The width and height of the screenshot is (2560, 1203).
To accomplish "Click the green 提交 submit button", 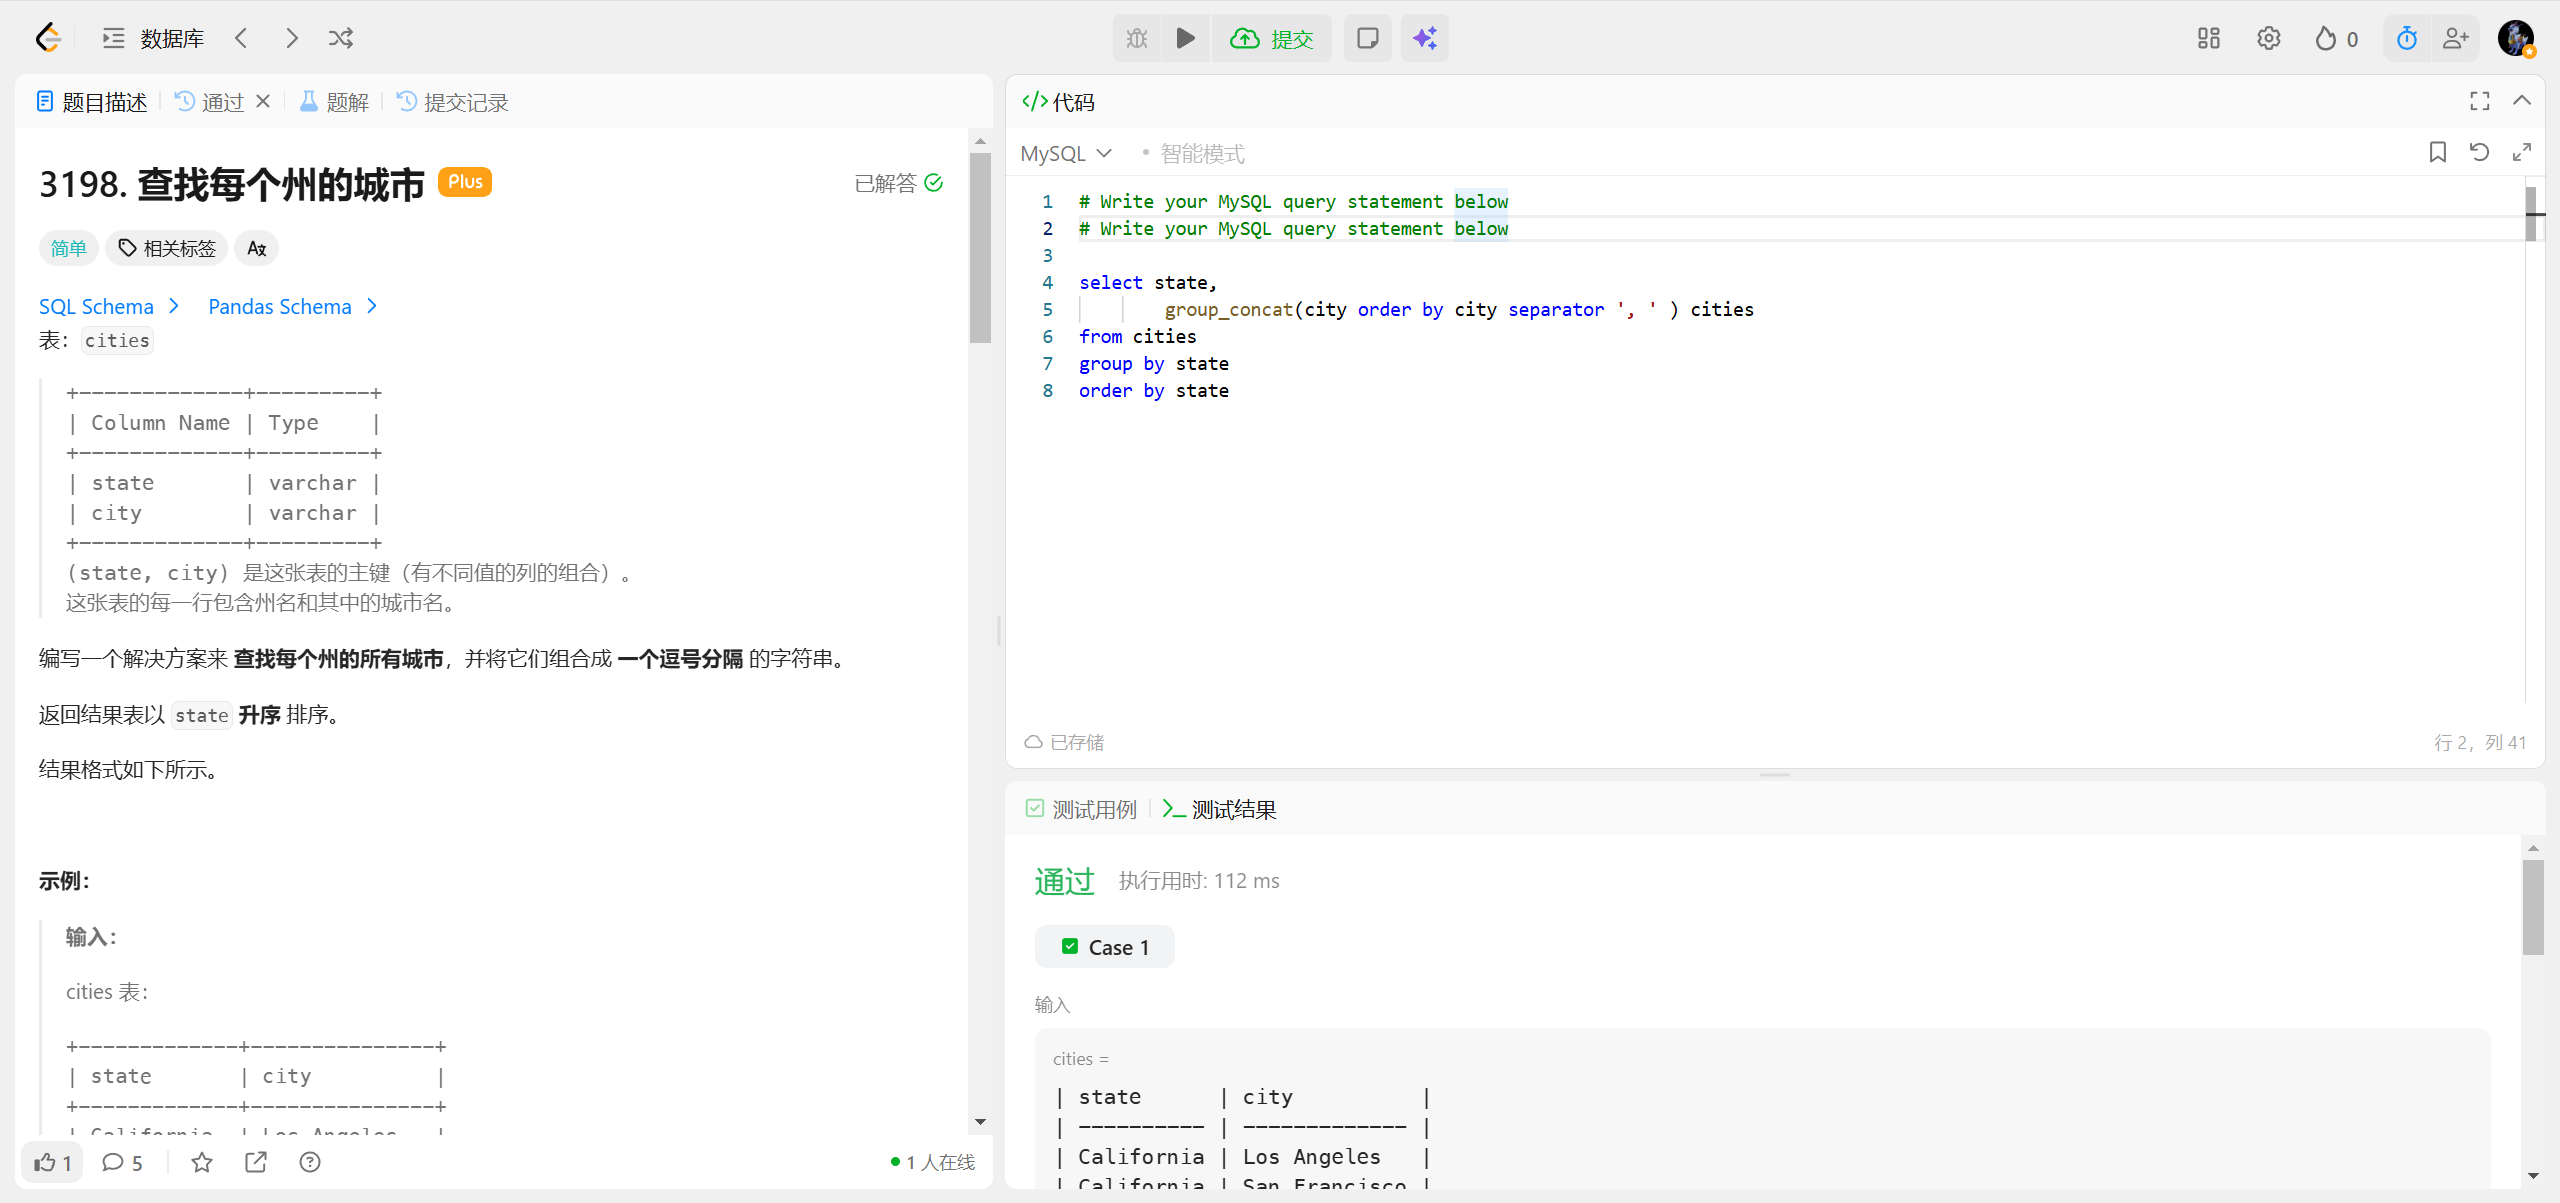I will click(1272, 38).
